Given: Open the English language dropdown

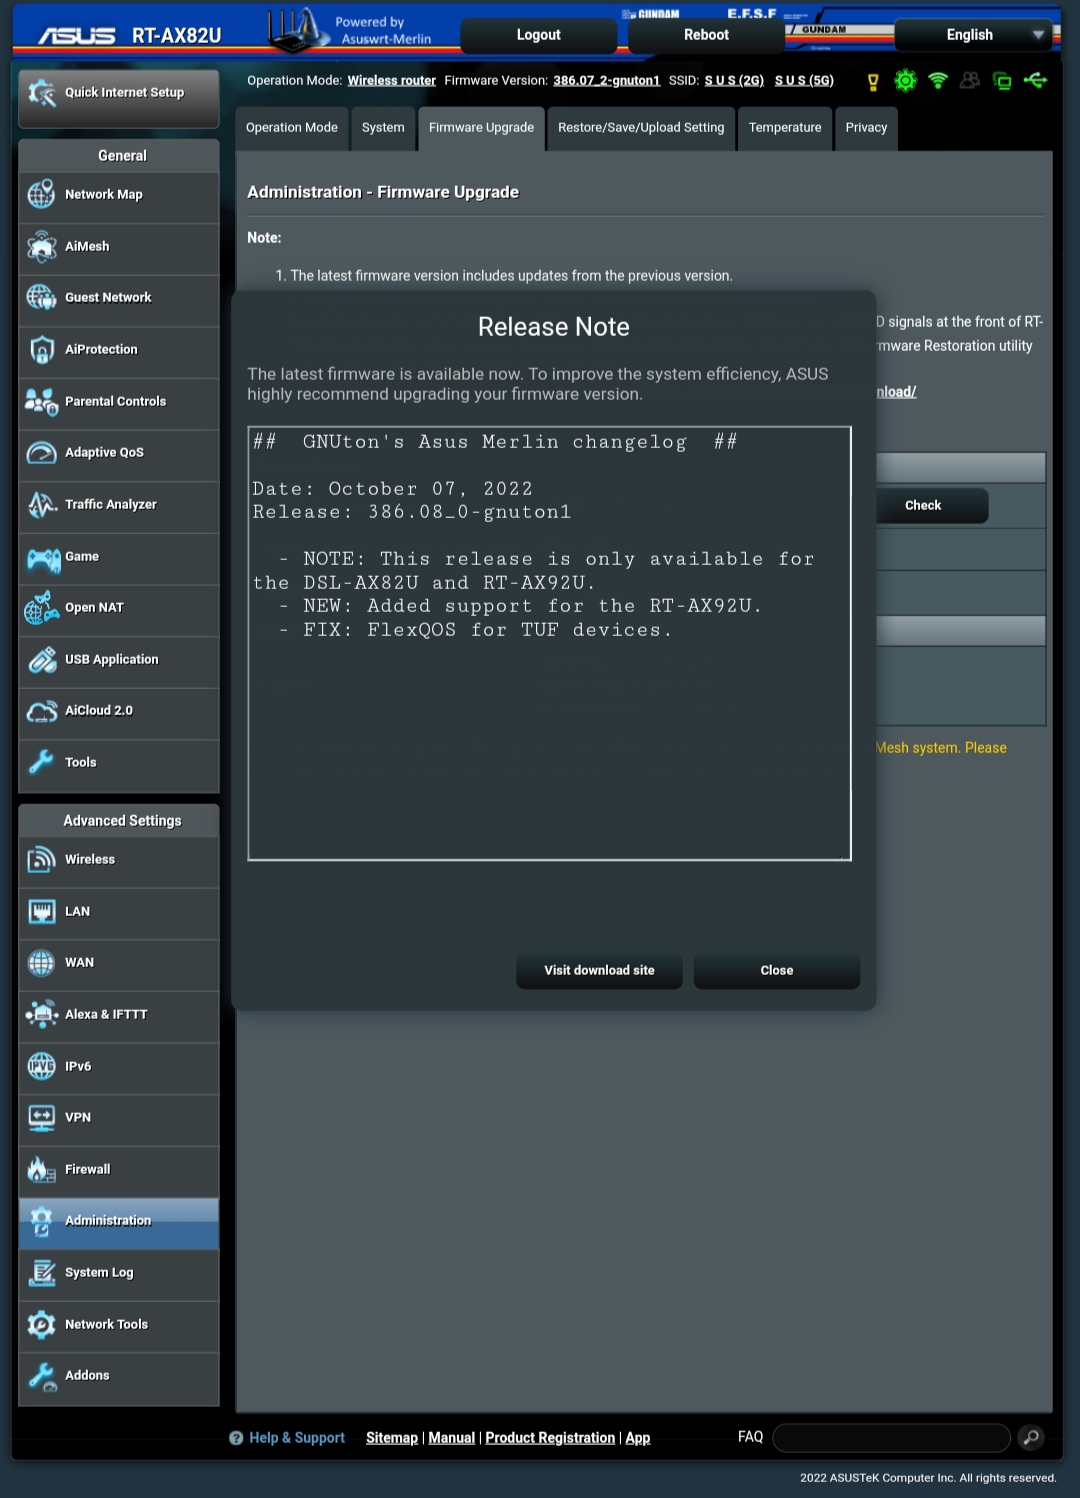Looking at the screenshot, I should coord(971,34).
